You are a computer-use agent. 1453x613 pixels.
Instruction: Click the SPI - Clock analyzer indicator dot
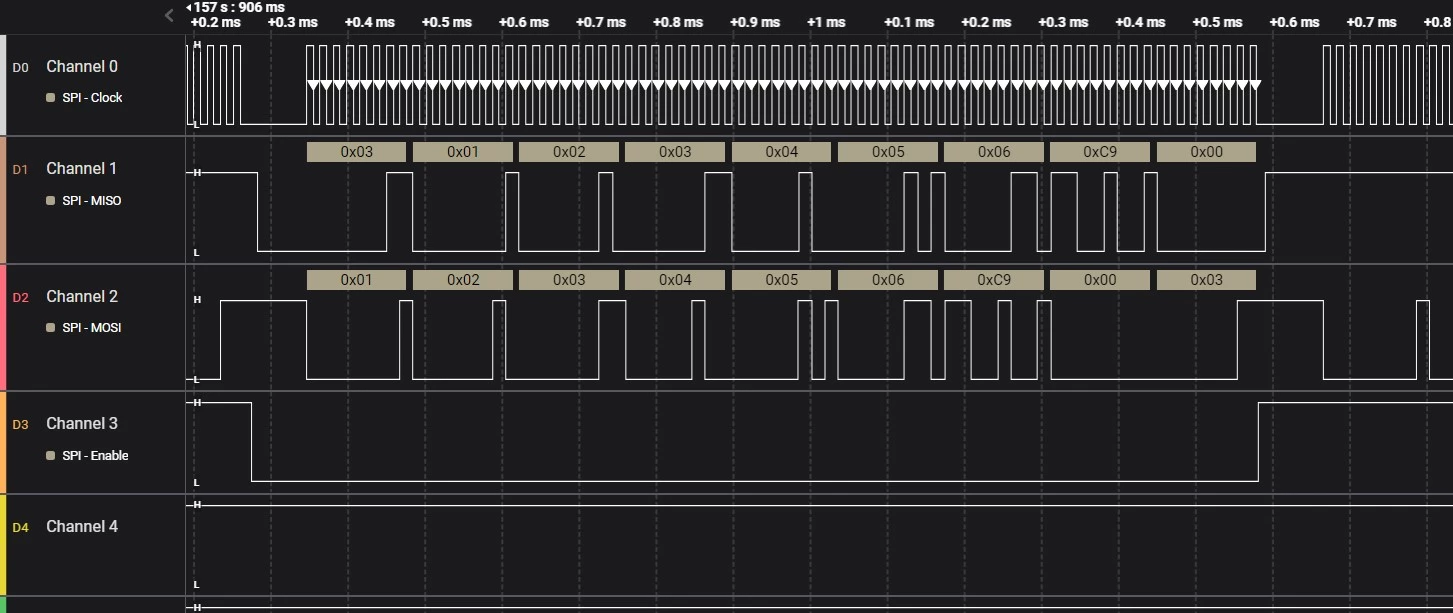click(51, 98)
